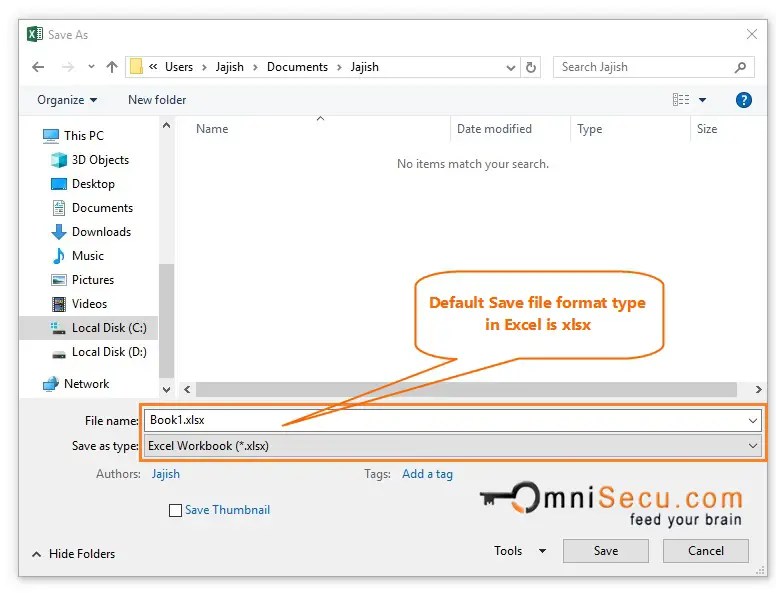This screenshot has width=776, height=593.
Task: Enable the Save Thumbnail checkbox
Action: point(175,510)
